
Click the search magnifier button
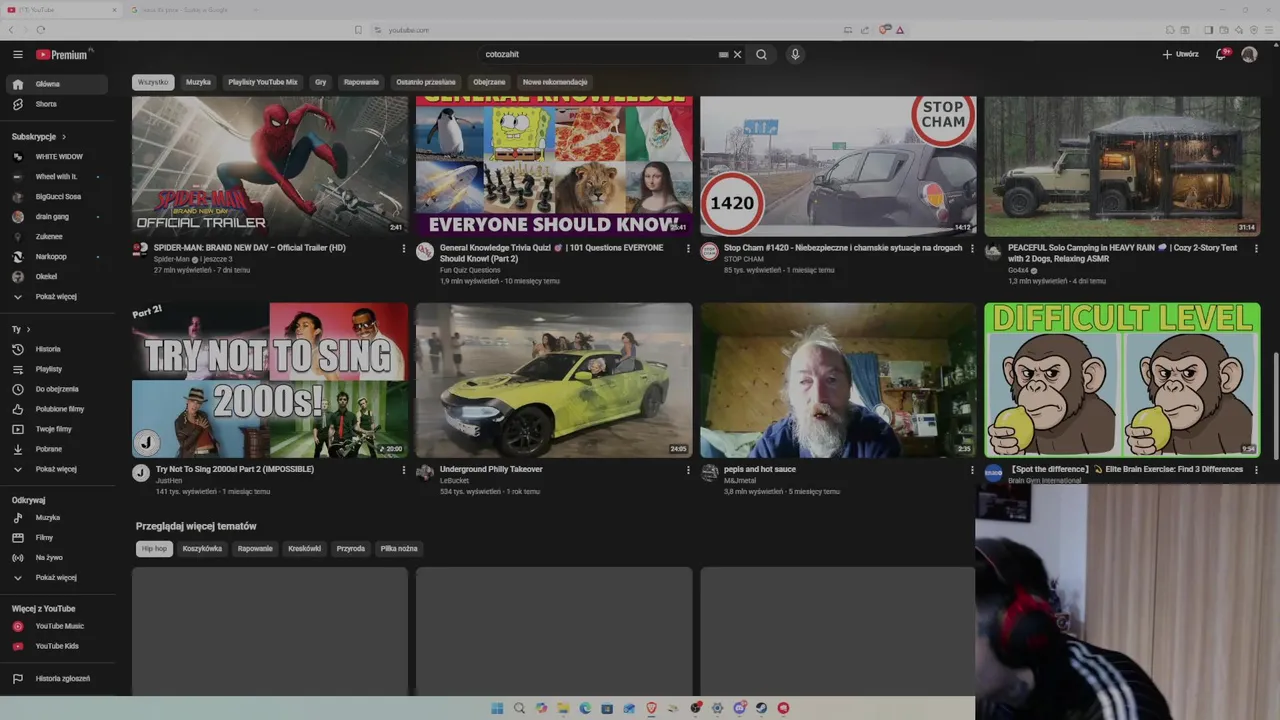point(761,54)
